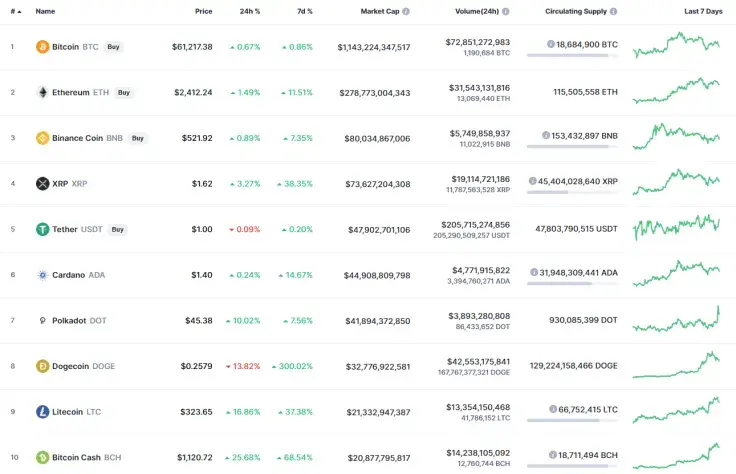Click the Tether green logo icon
The width and height of the screenshot is (736, 474).
(42, 229)
